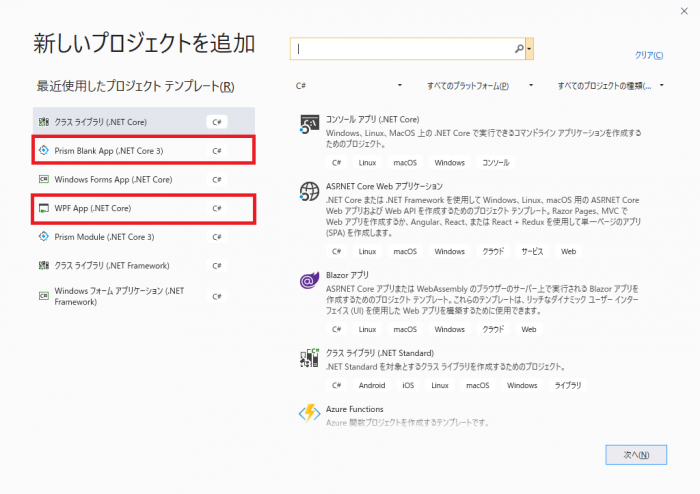Expand the search box history arrow
Viewport: 700px width, 494px height.
click(530, 48)
